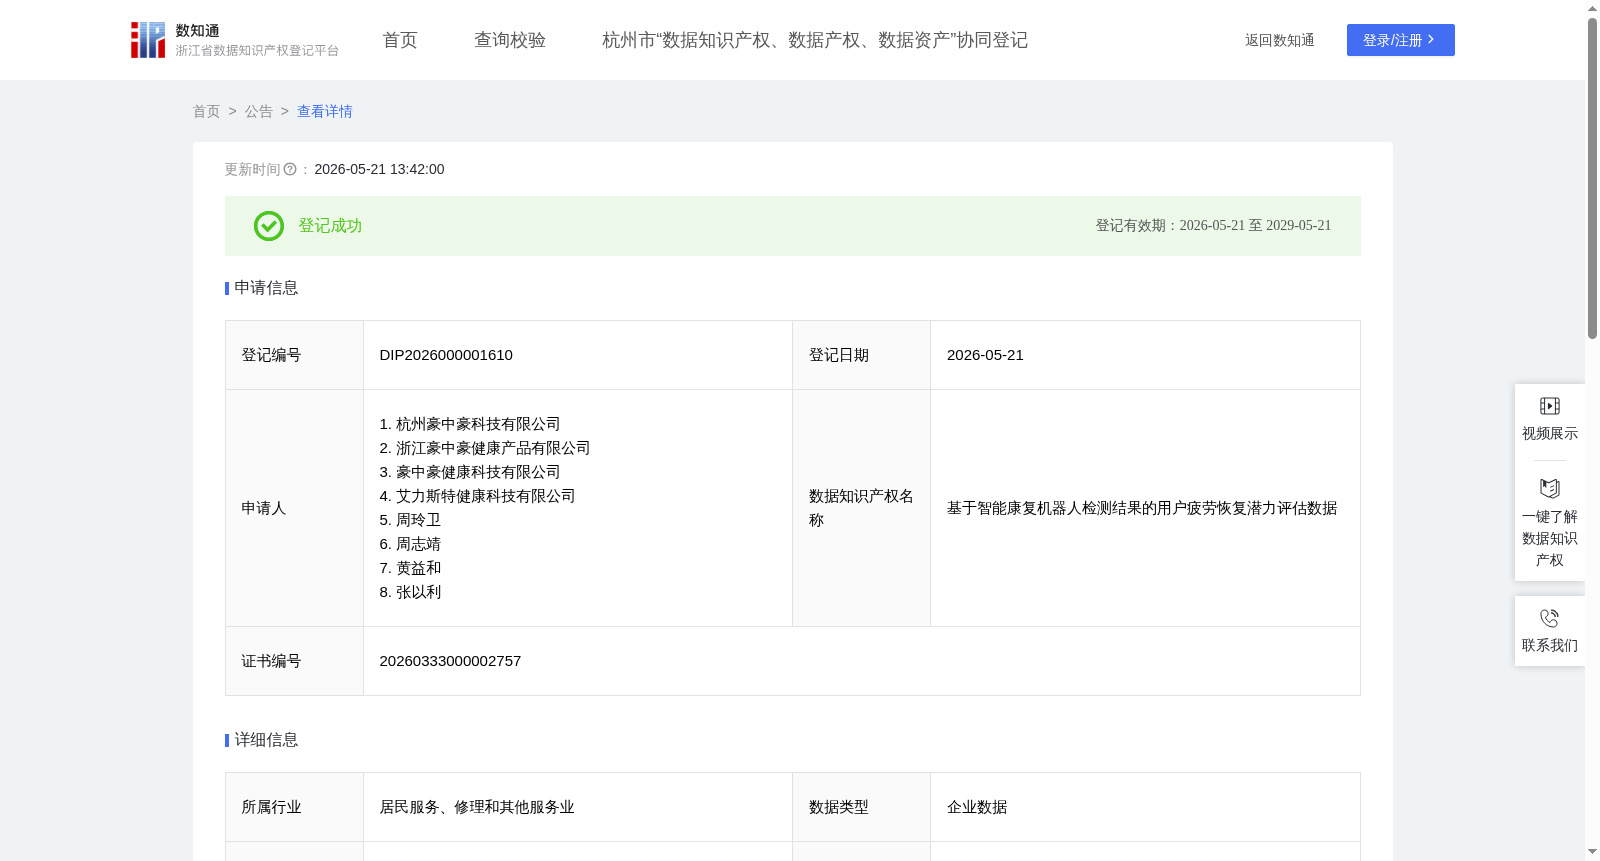
Task: Click the 登记有效期 validity period text
Action: [1213, 226]
